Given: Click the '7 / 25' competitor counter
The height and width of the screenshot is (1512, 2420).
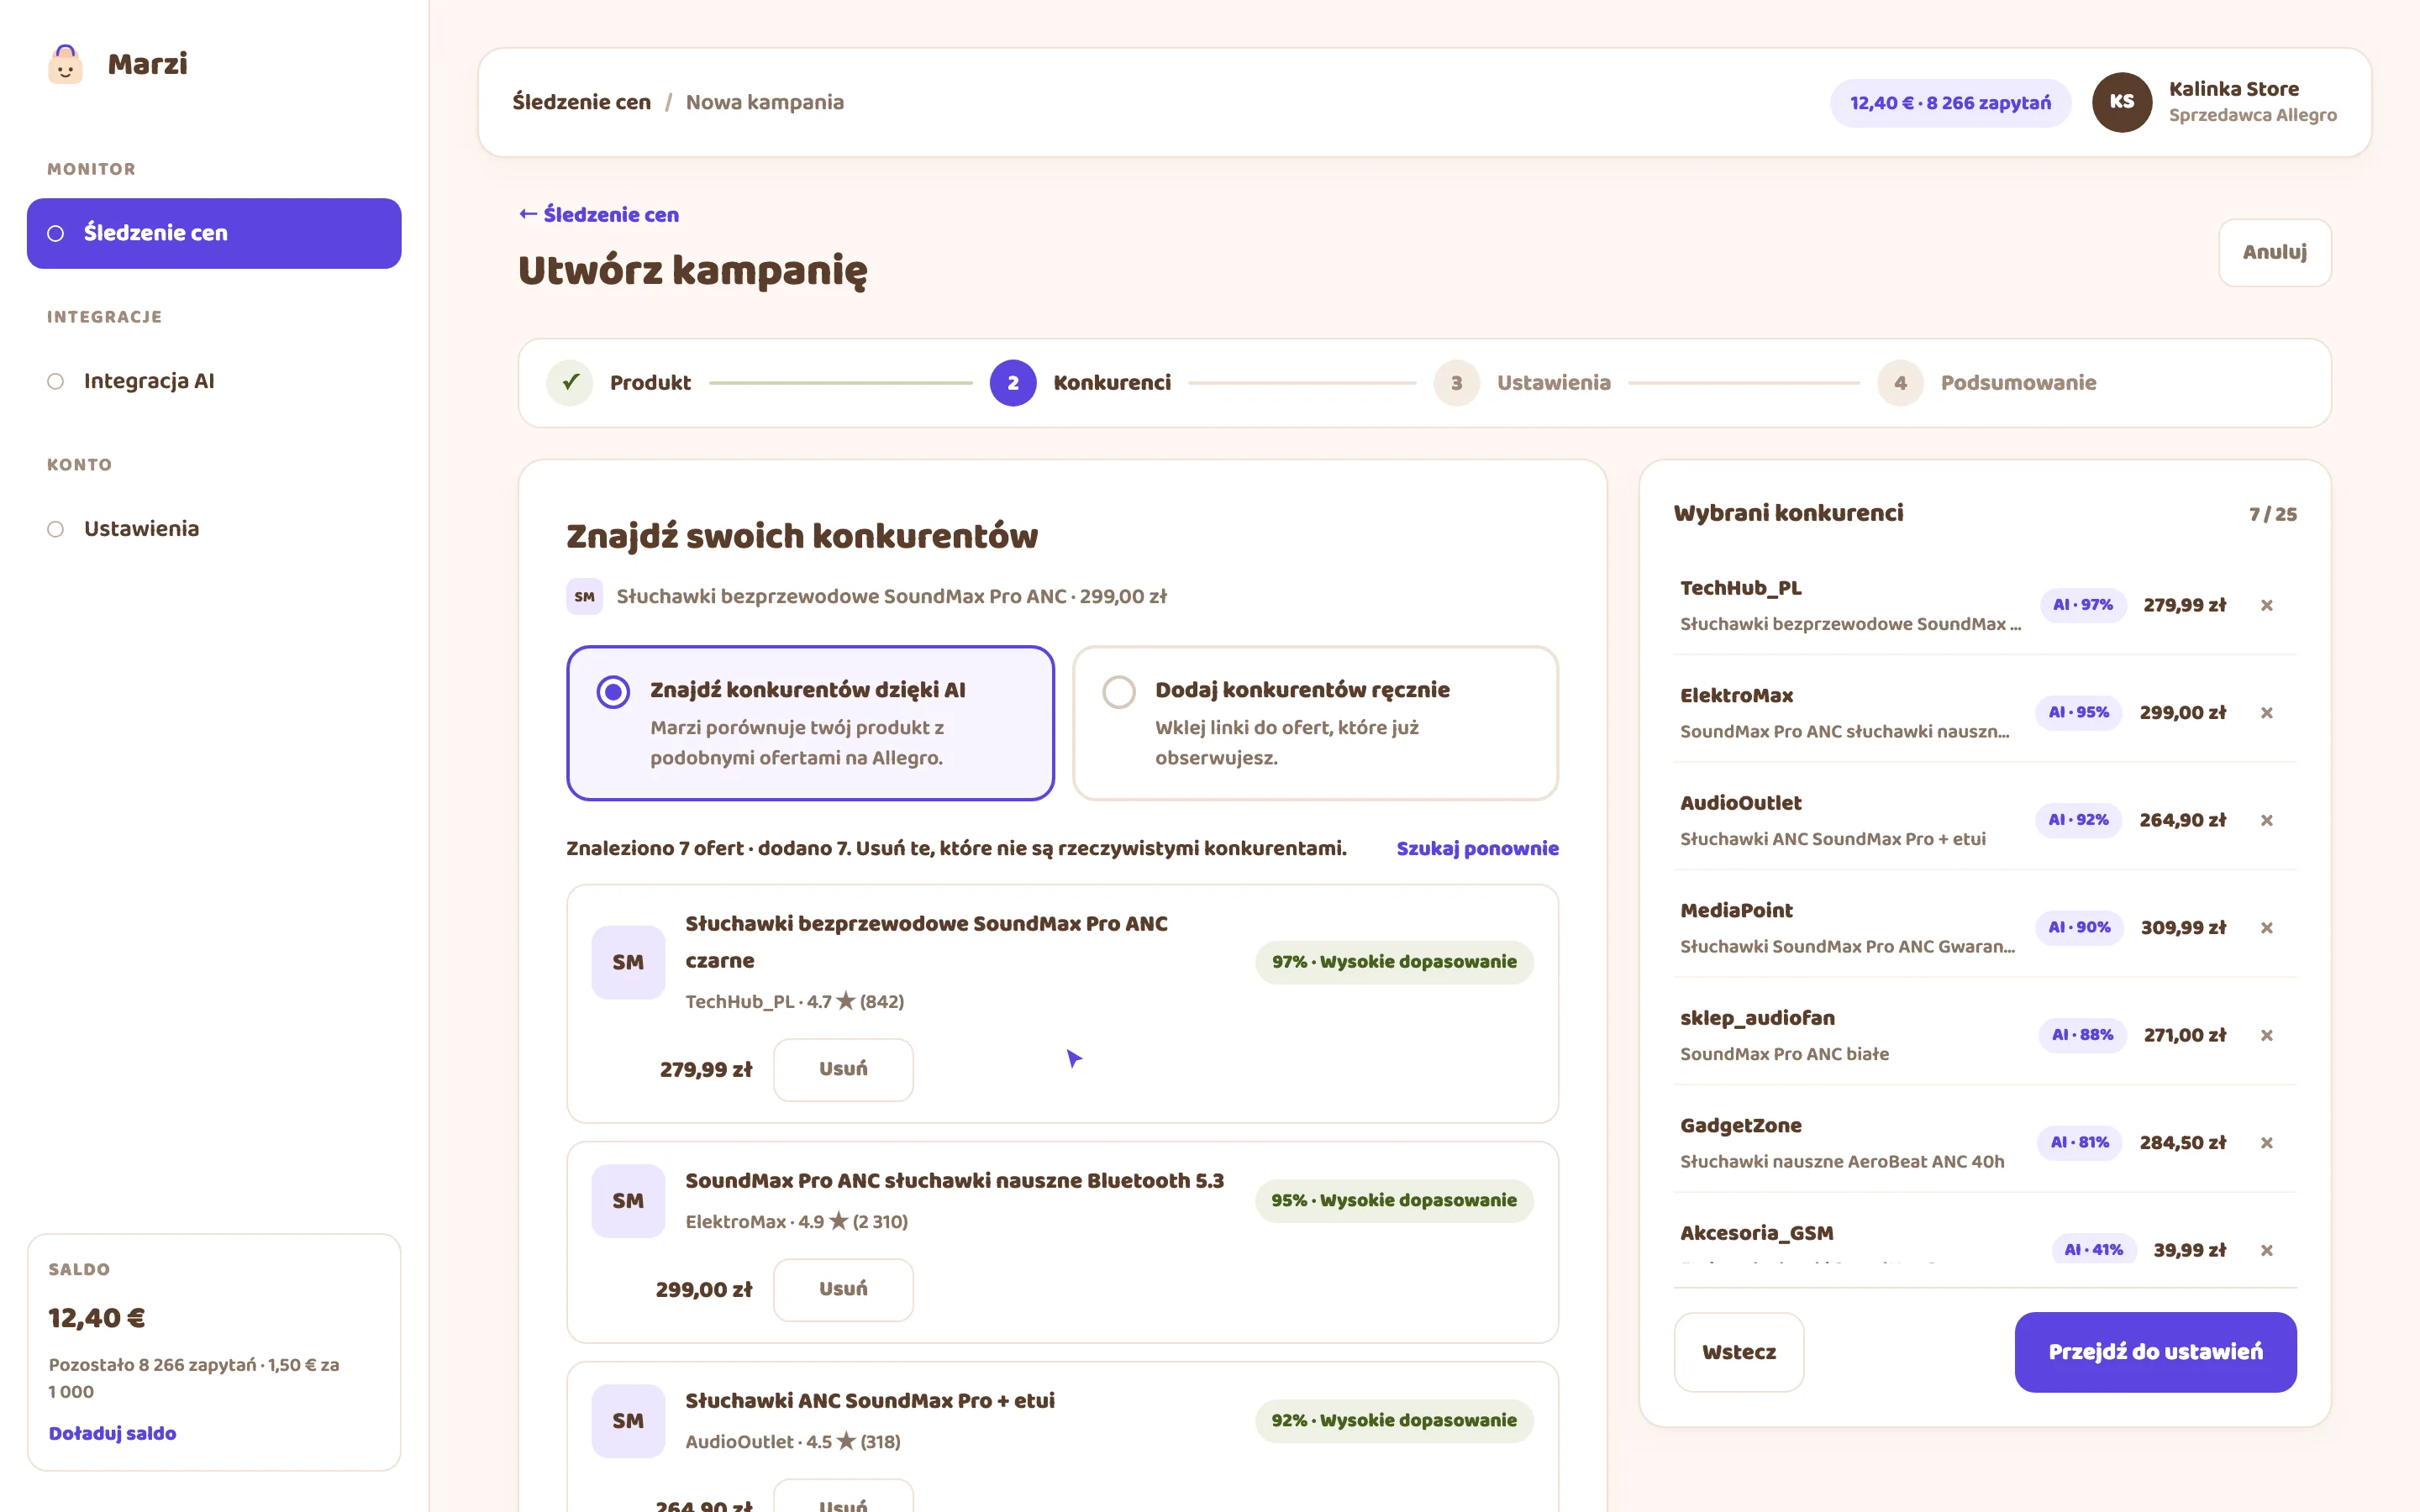Looking at the screenshot, I should [x=2272, y=515].
